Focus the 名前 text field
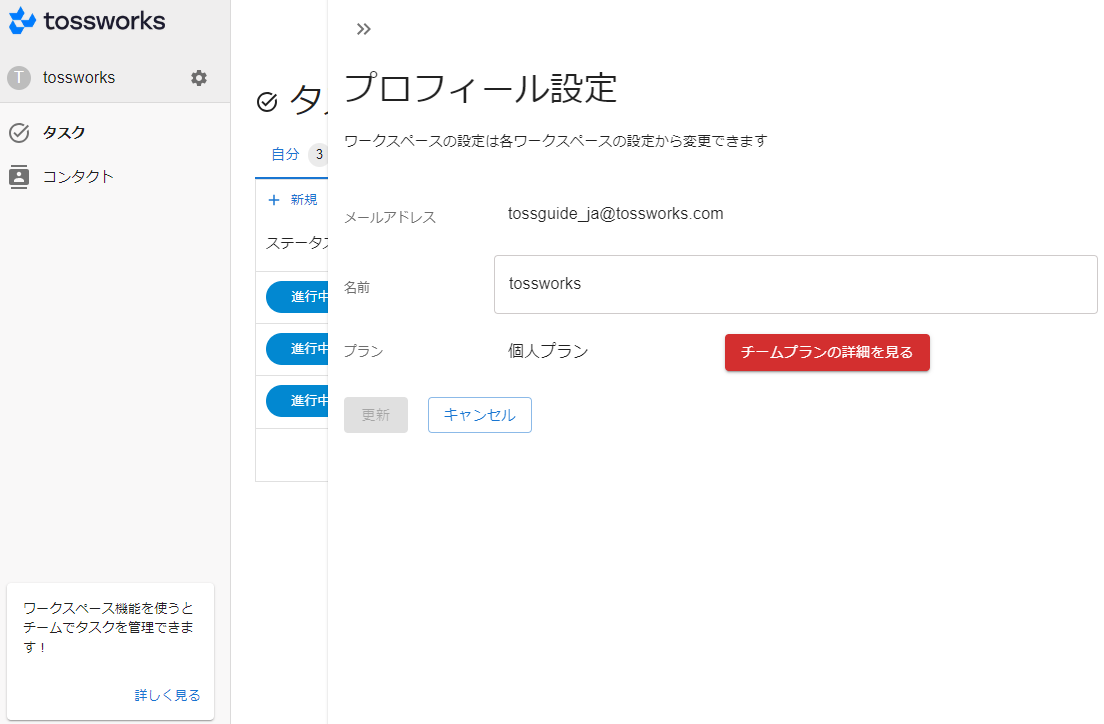1104x724 pixels. click(795, 284)
